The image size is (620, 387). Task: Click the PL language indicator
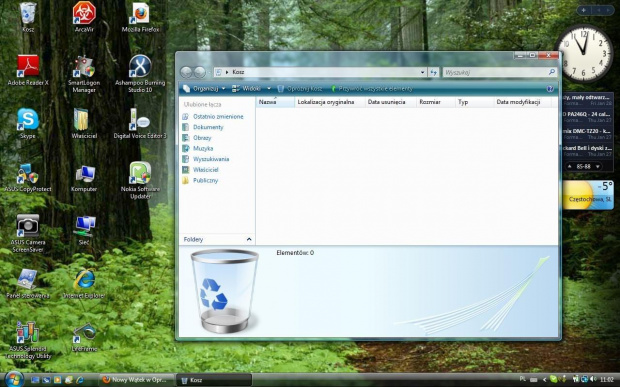522,379
